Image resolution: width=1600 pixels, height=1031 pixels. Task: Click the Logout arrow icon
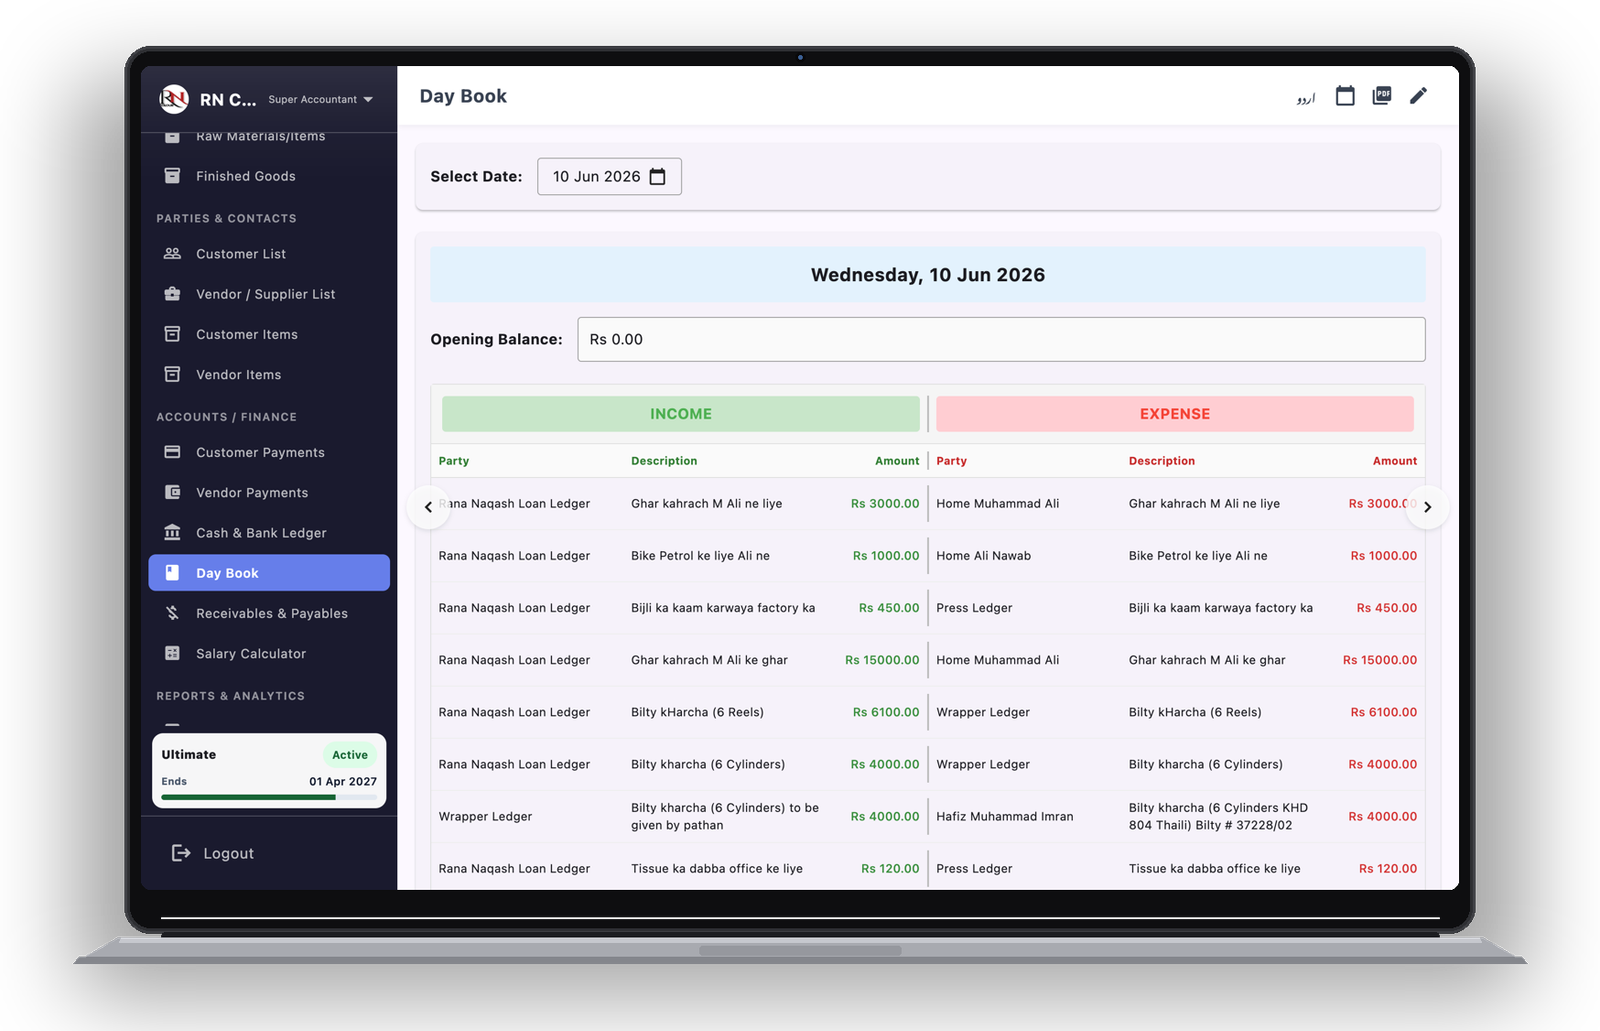(x=181, y=853)
